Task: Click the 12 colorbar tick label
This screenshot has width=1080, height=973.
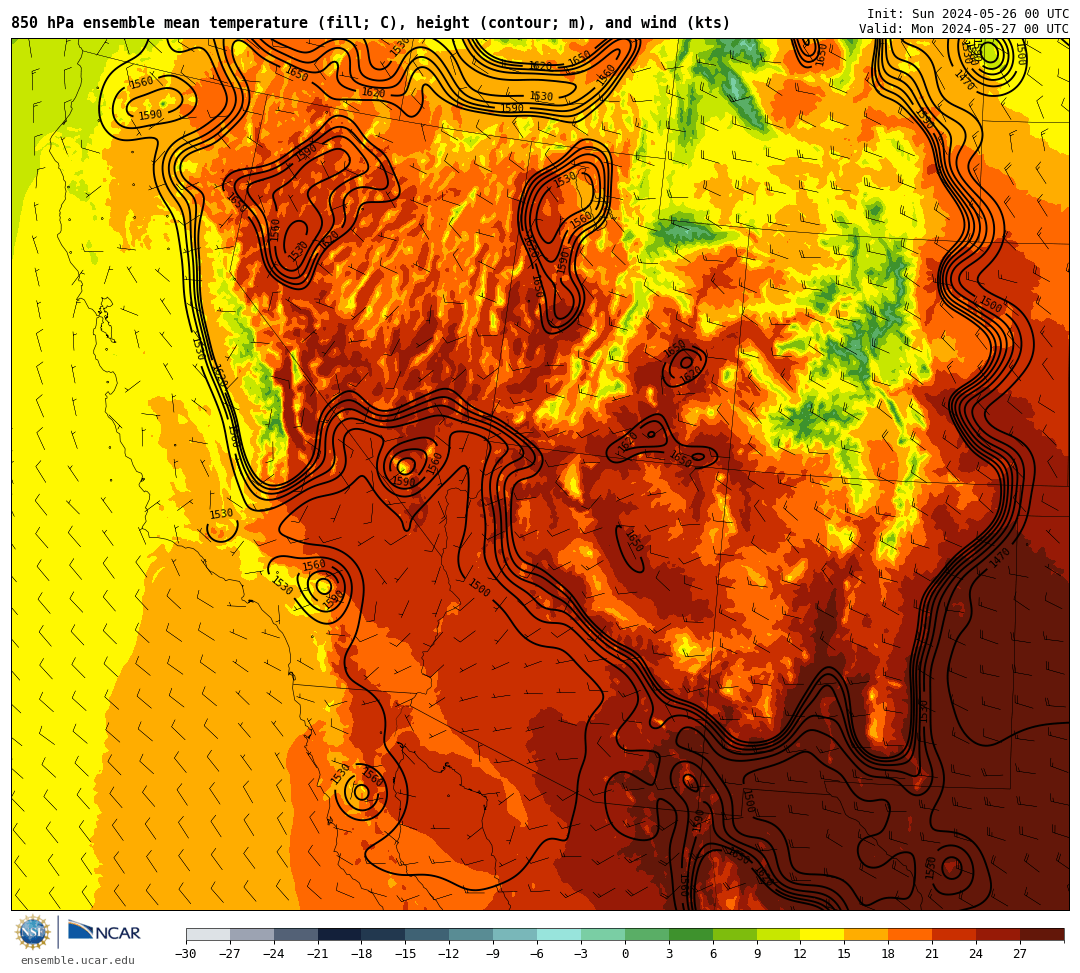Action: coord(800,954)
